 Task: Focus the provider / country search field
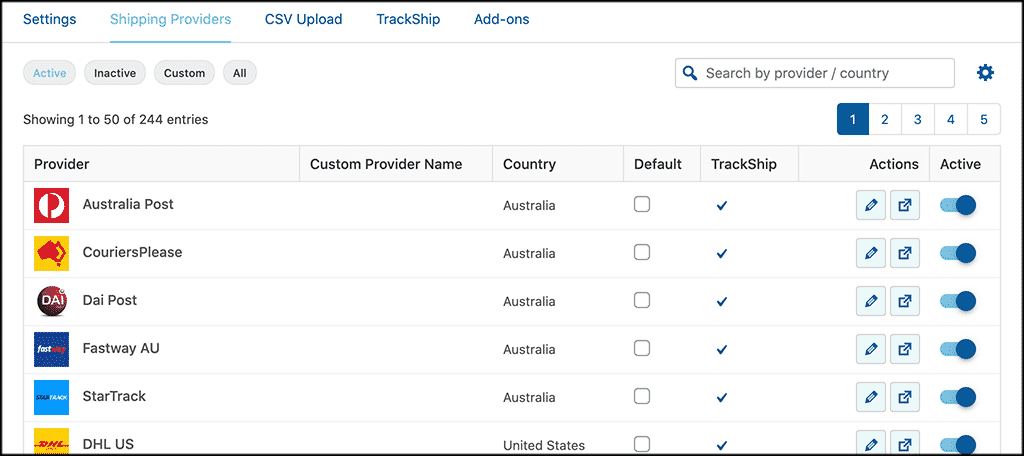(814, 73)
